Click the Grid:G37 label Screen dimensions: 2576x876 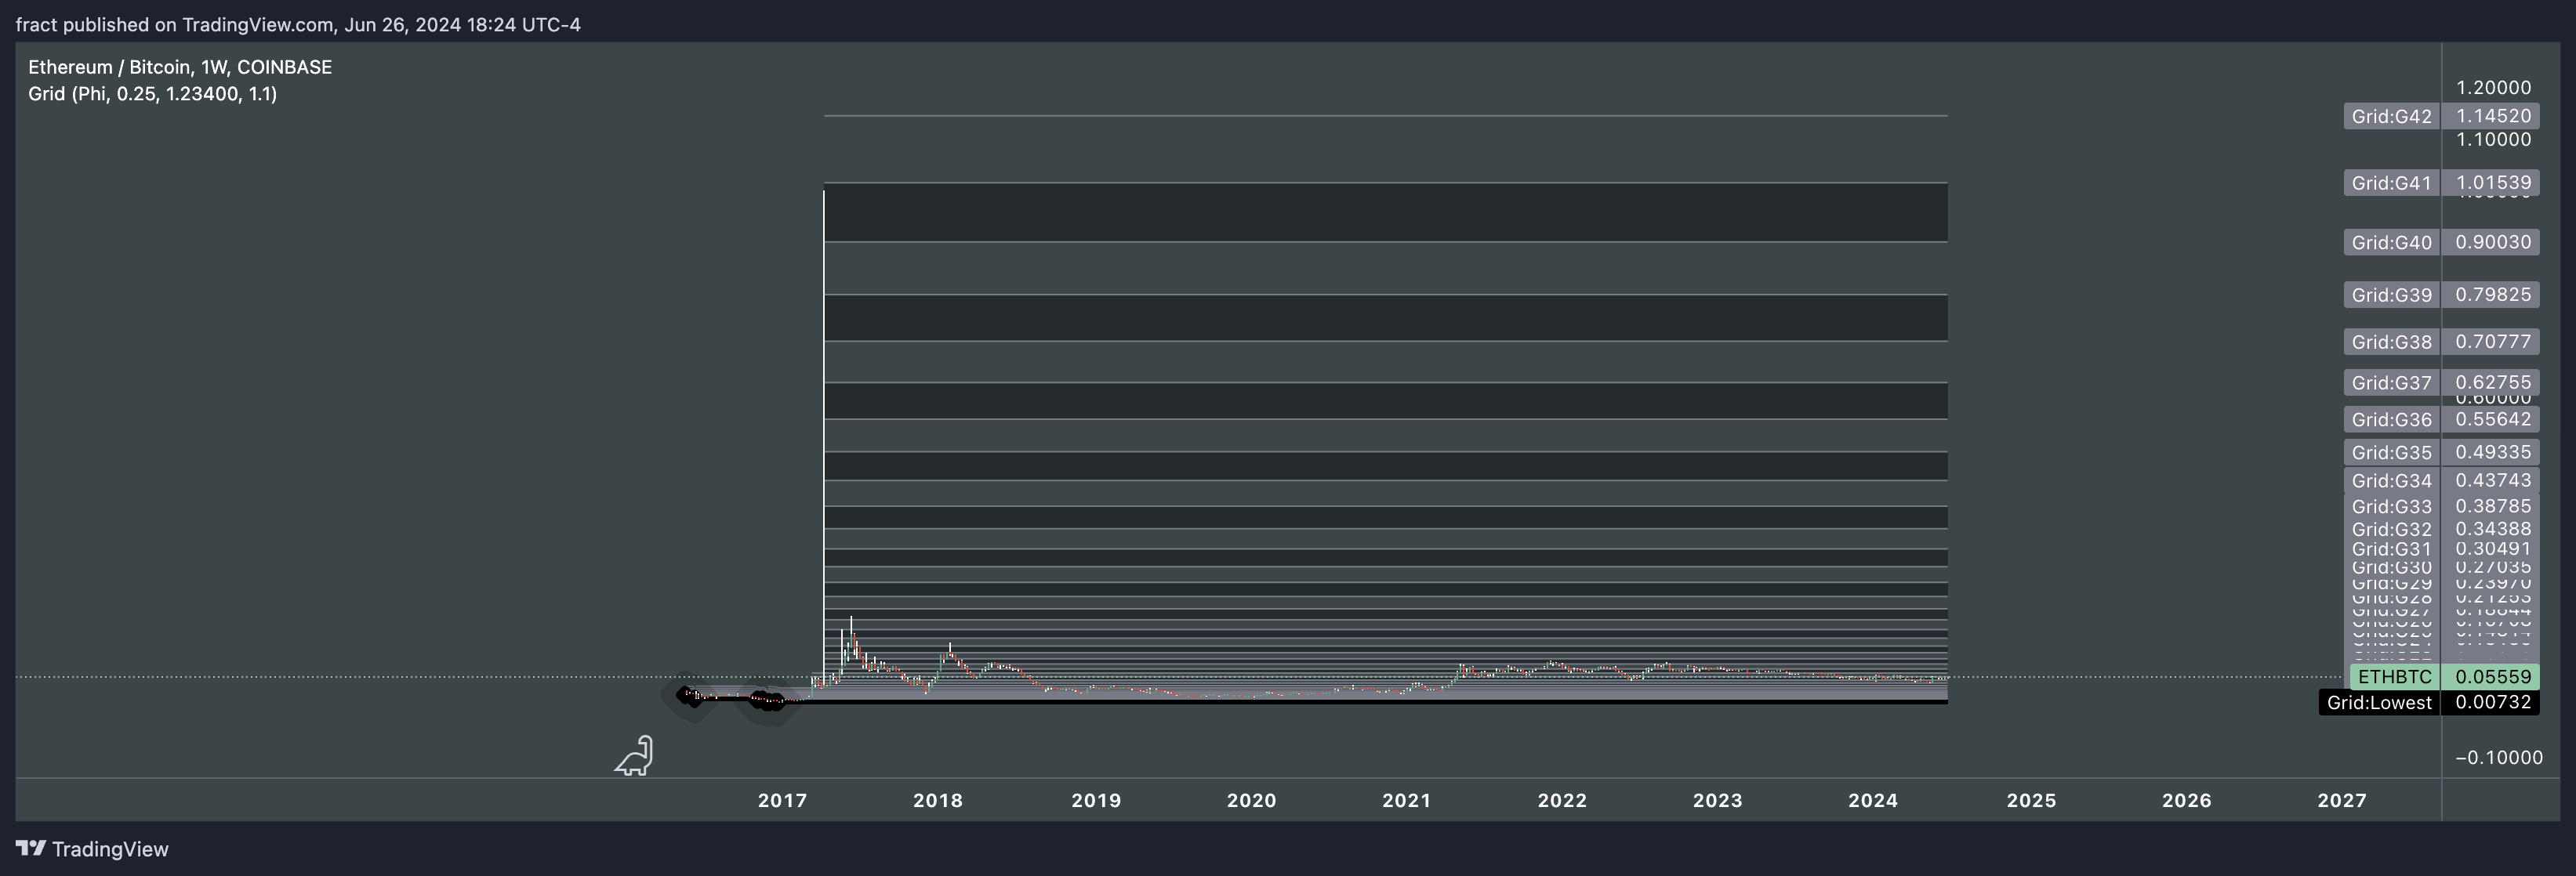[2391, 383]
